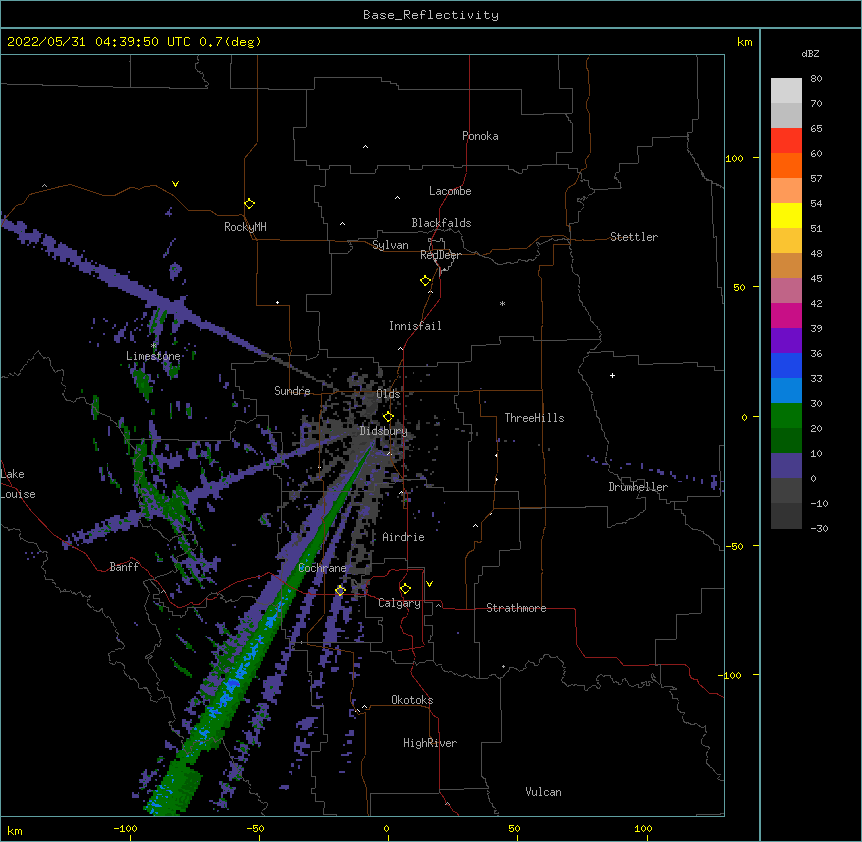Click the -50 tick label on the horizontal axis
The width and height of the screenshot is (862, 842).
point(255,829)
